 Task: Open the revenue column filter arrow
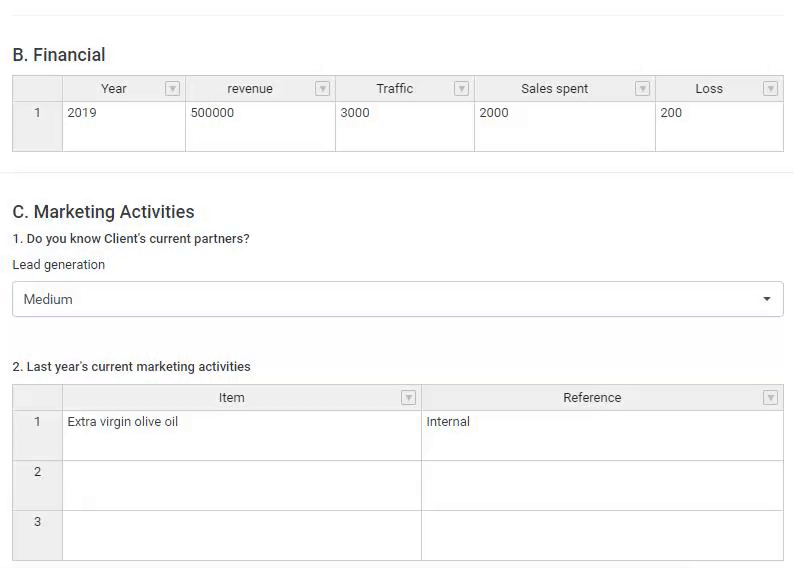point(322,89)
